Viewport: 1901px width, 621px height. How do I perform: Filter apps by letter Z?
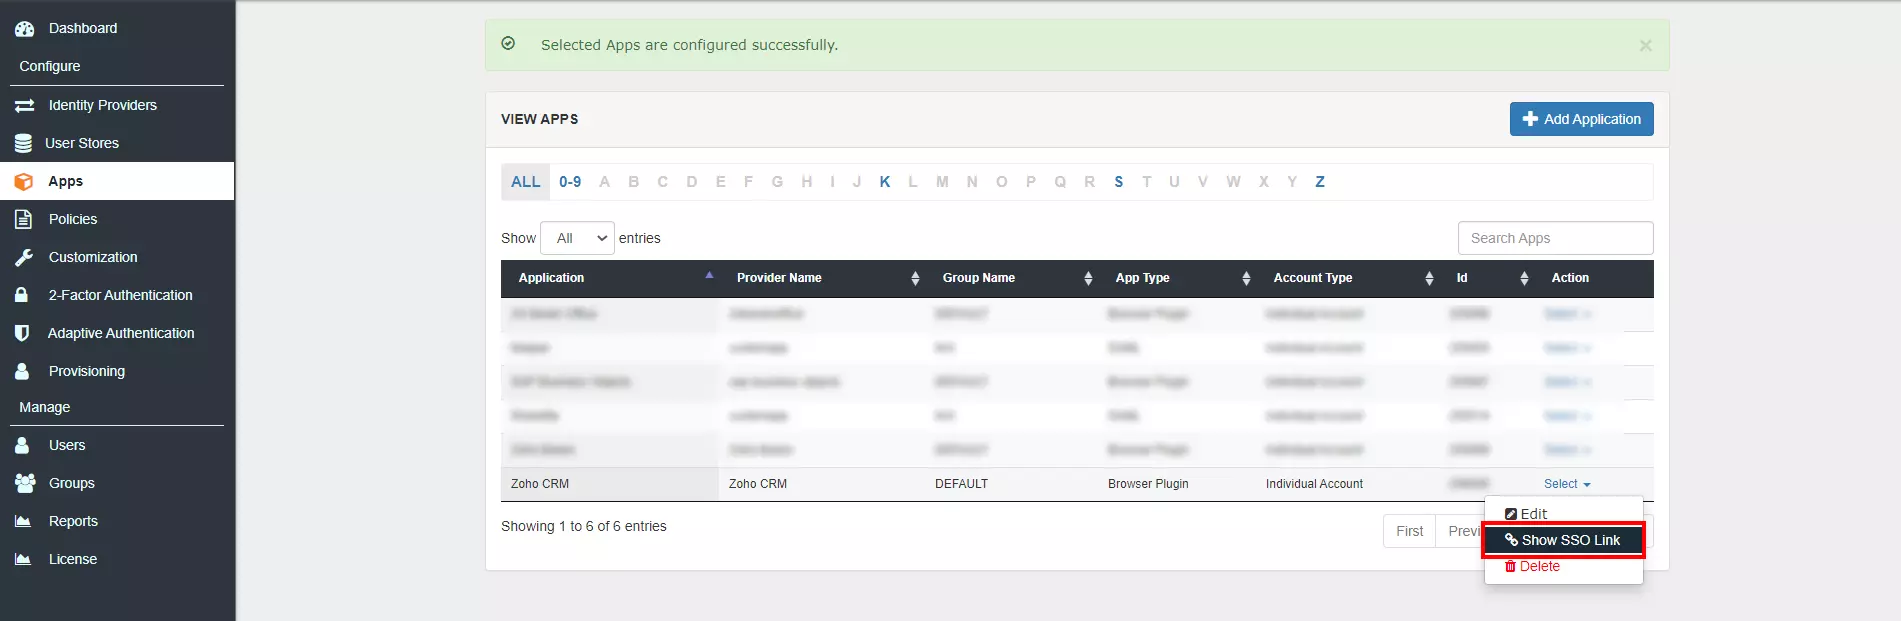[x=1320, y=182]
